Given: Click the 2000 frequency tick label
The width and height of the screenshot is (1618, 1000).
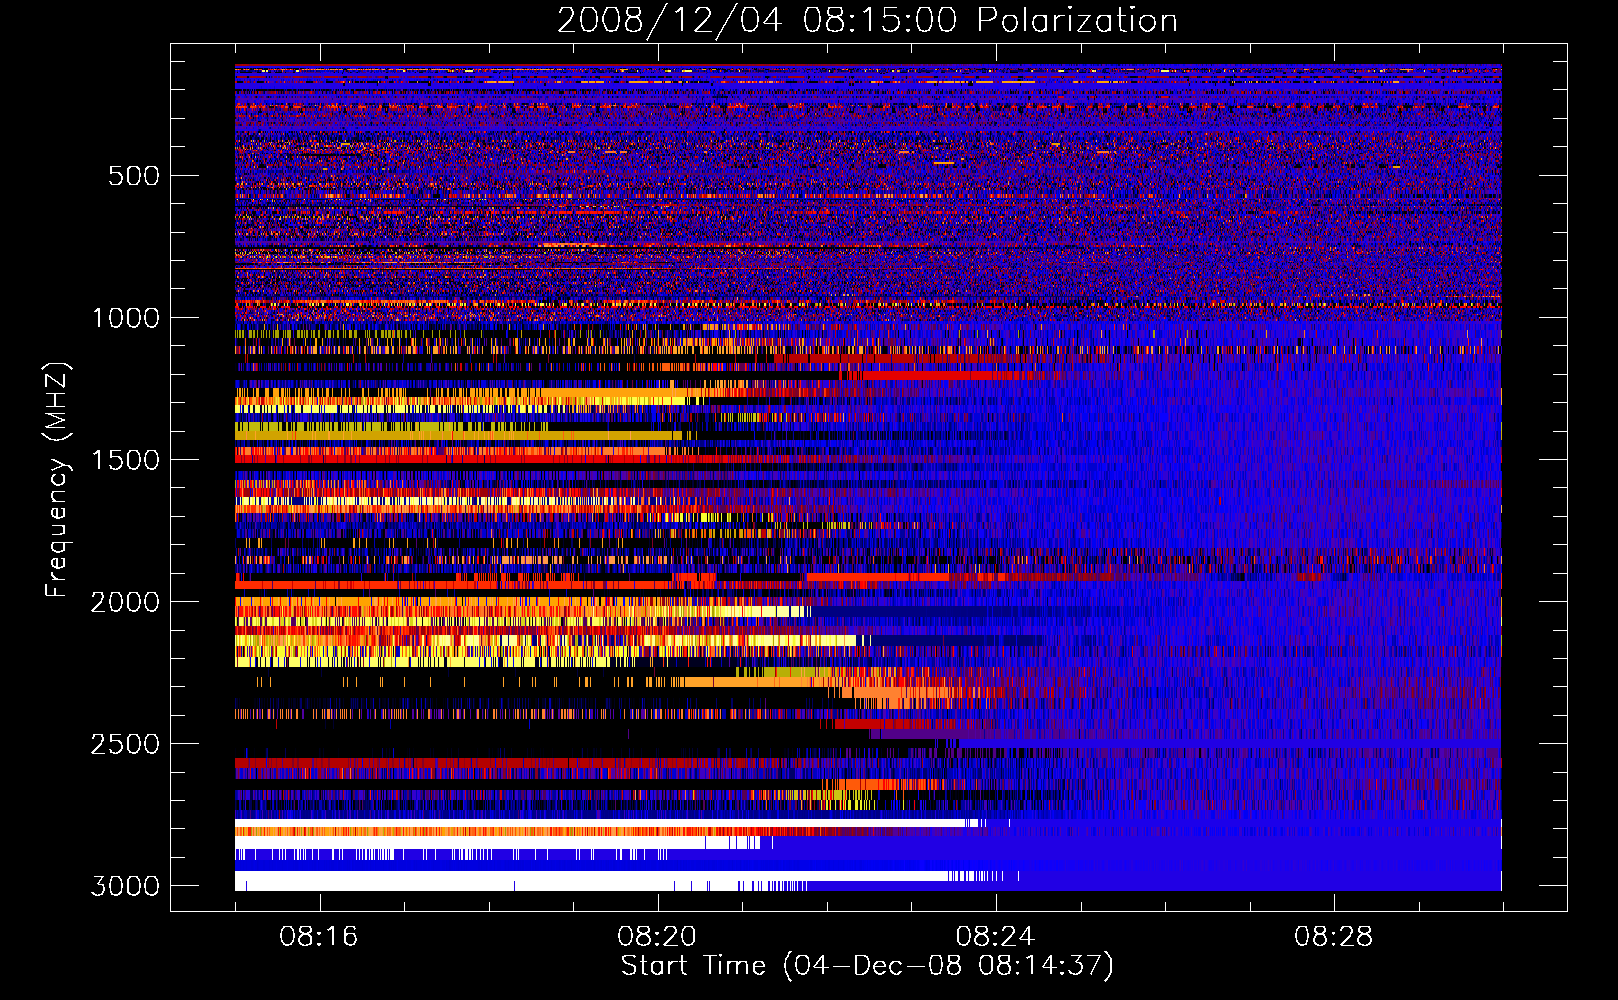Looking at the screenshot, I should [x=125, y=602].
